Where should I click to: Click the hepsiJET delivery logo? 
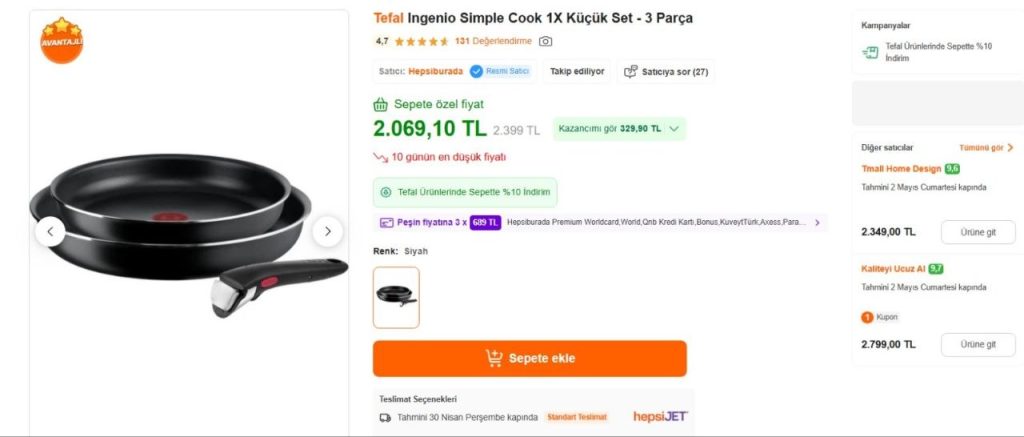(660, 416)
